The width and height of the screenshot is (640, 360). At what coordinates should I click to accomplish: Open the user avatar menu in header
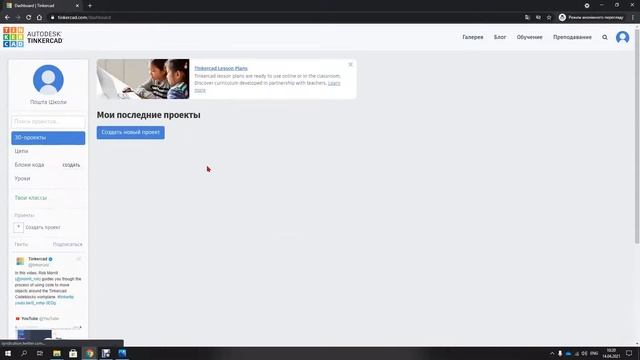point(622,37)
